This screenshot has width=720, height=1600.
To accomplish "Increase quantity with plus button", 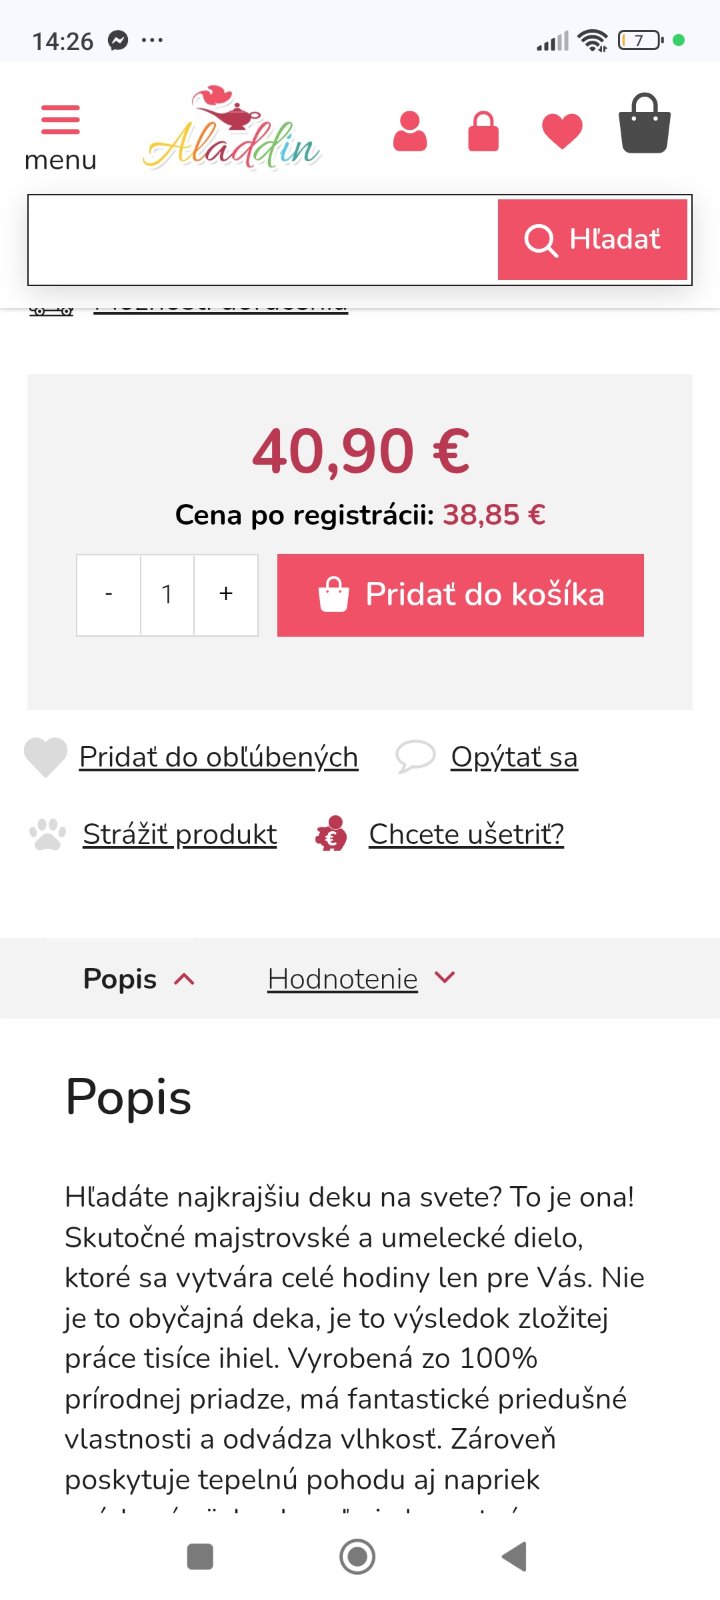I will (226, 595).
